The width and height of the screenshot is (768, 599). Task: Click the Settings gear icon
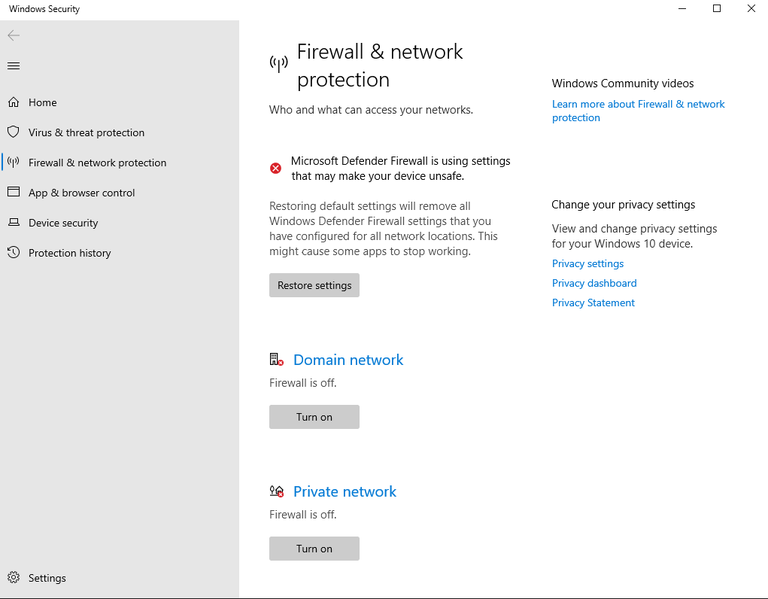point(14,578)
